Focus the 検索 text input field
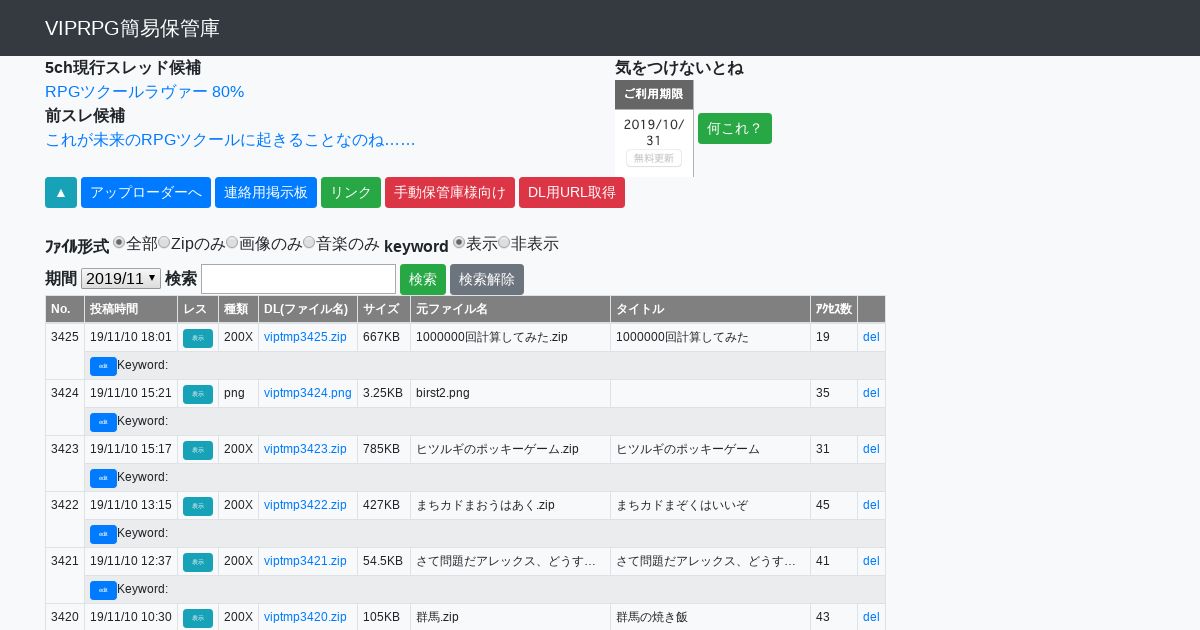The width and height of the screenshot is (1200, 630). click(298, 279)
